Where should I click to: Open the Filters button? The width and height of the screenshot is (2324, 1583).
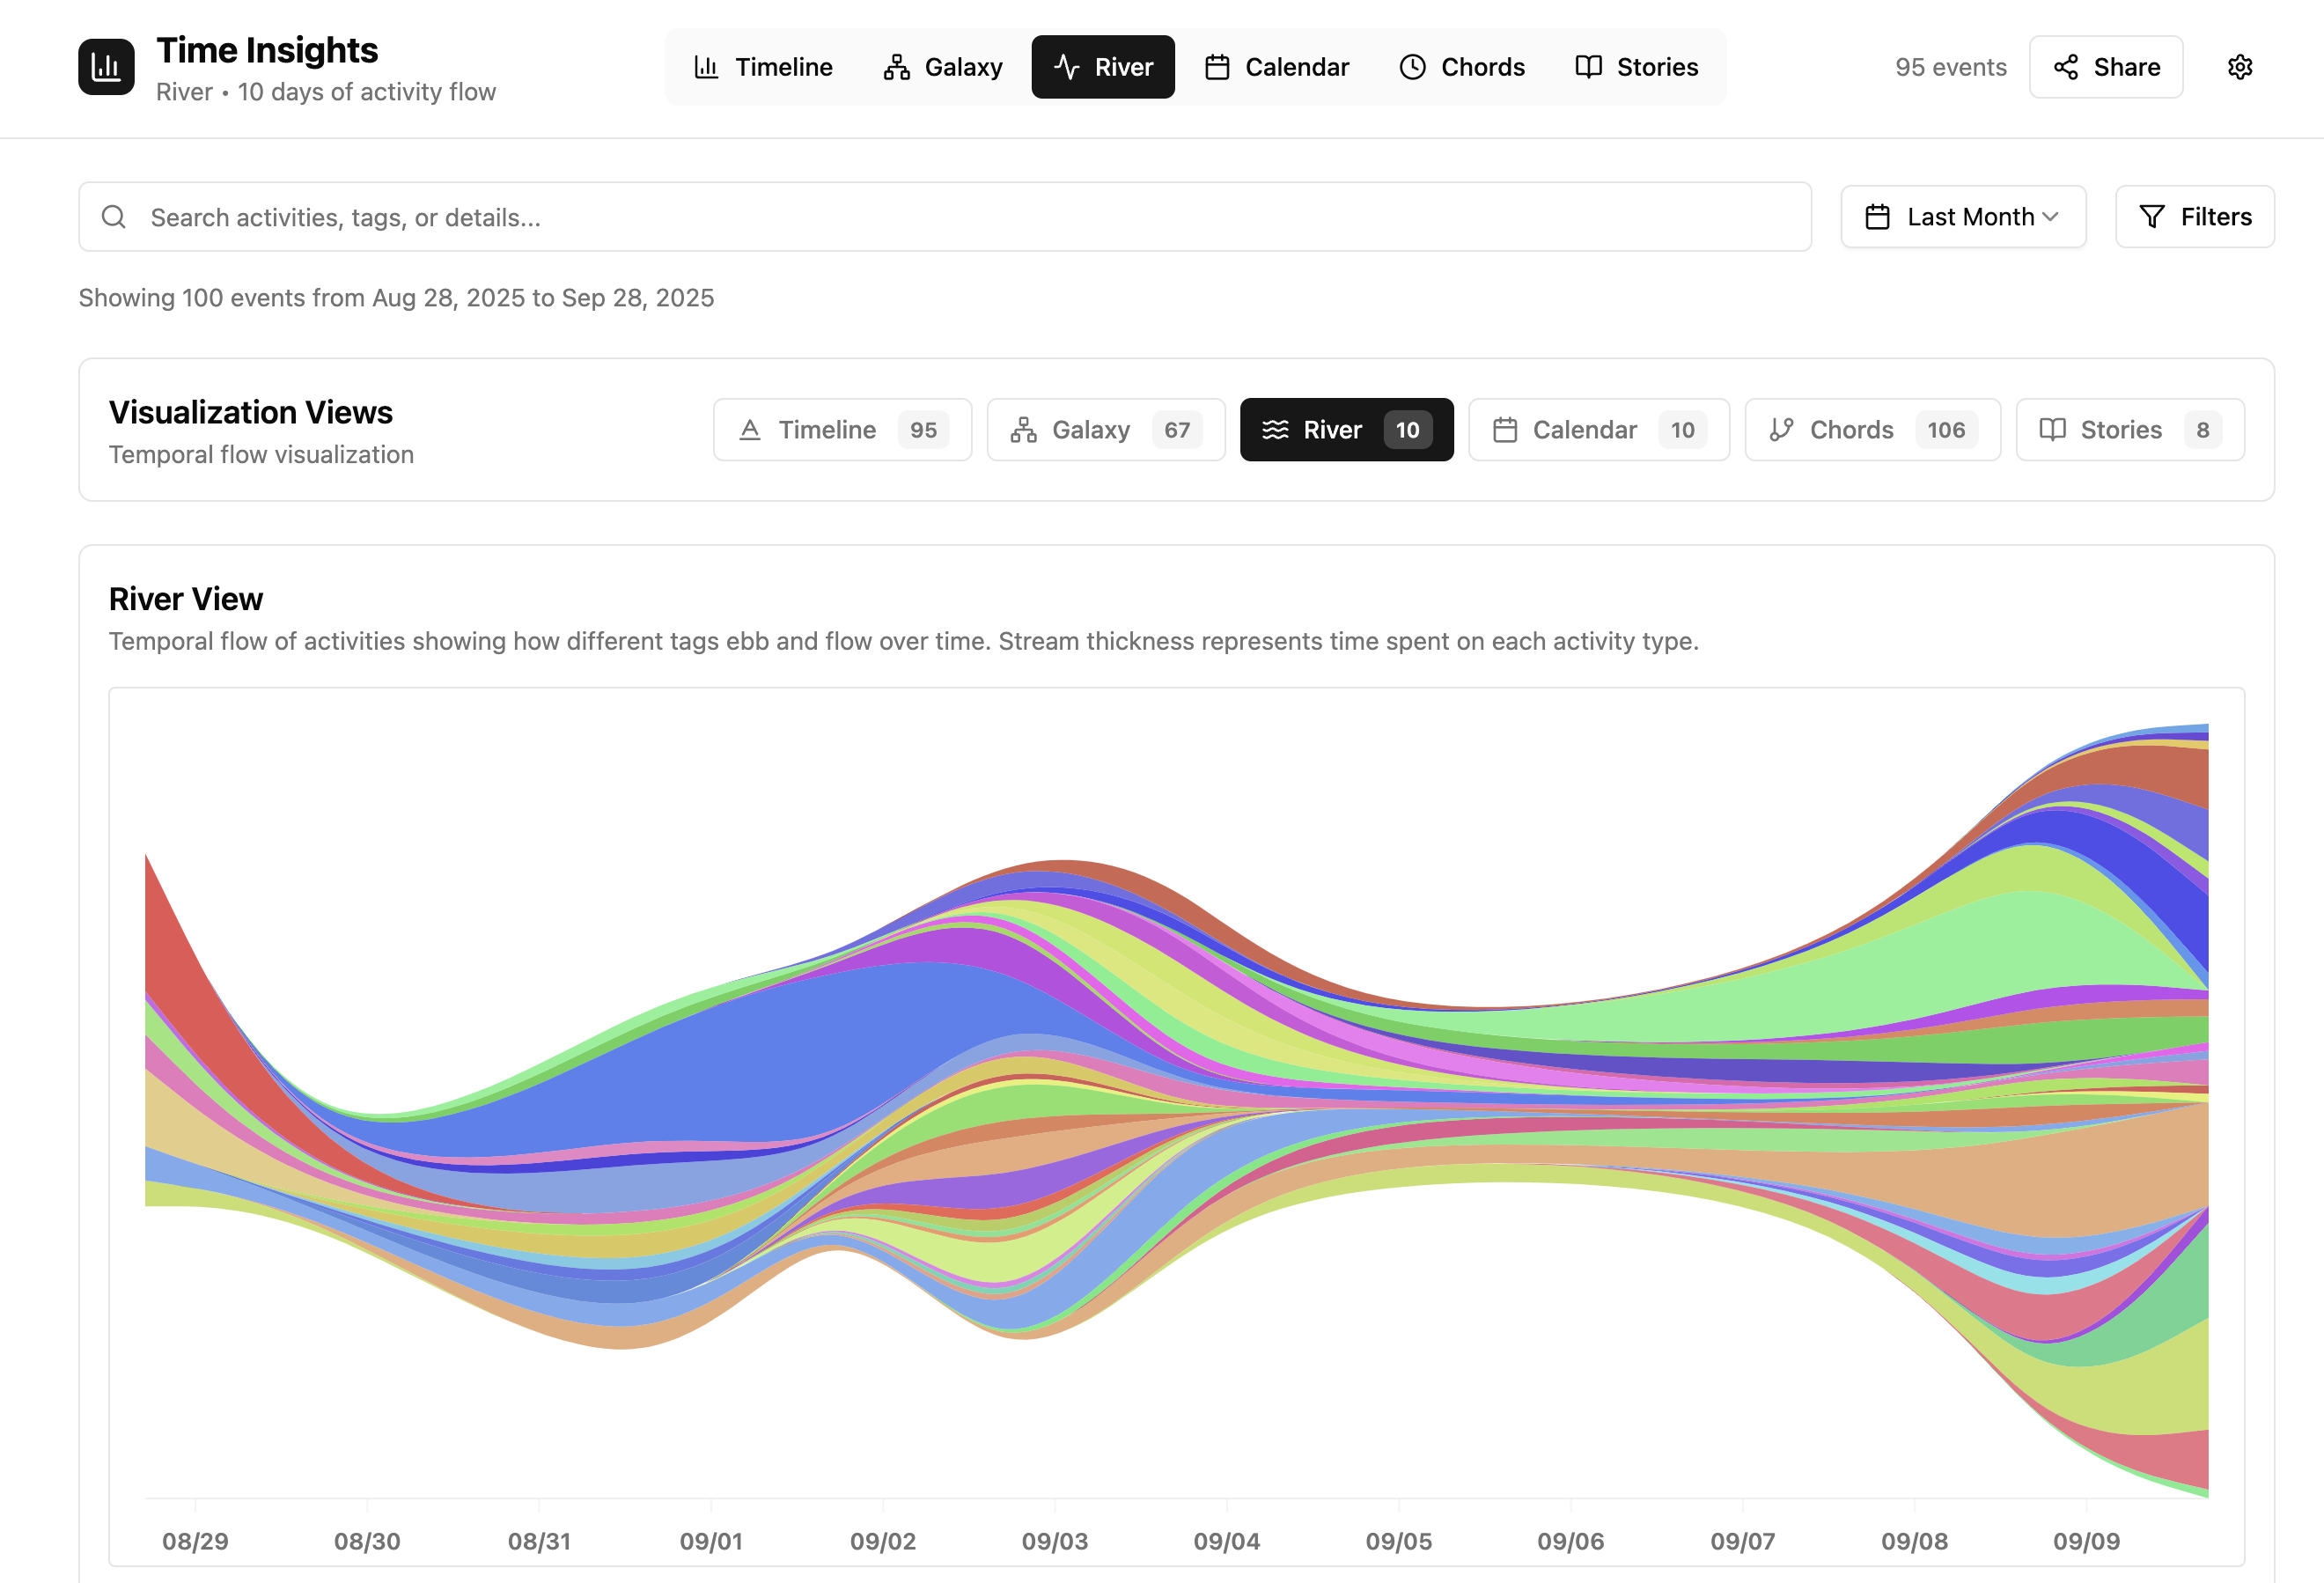pyautogui.click(x=2194, y=217)
